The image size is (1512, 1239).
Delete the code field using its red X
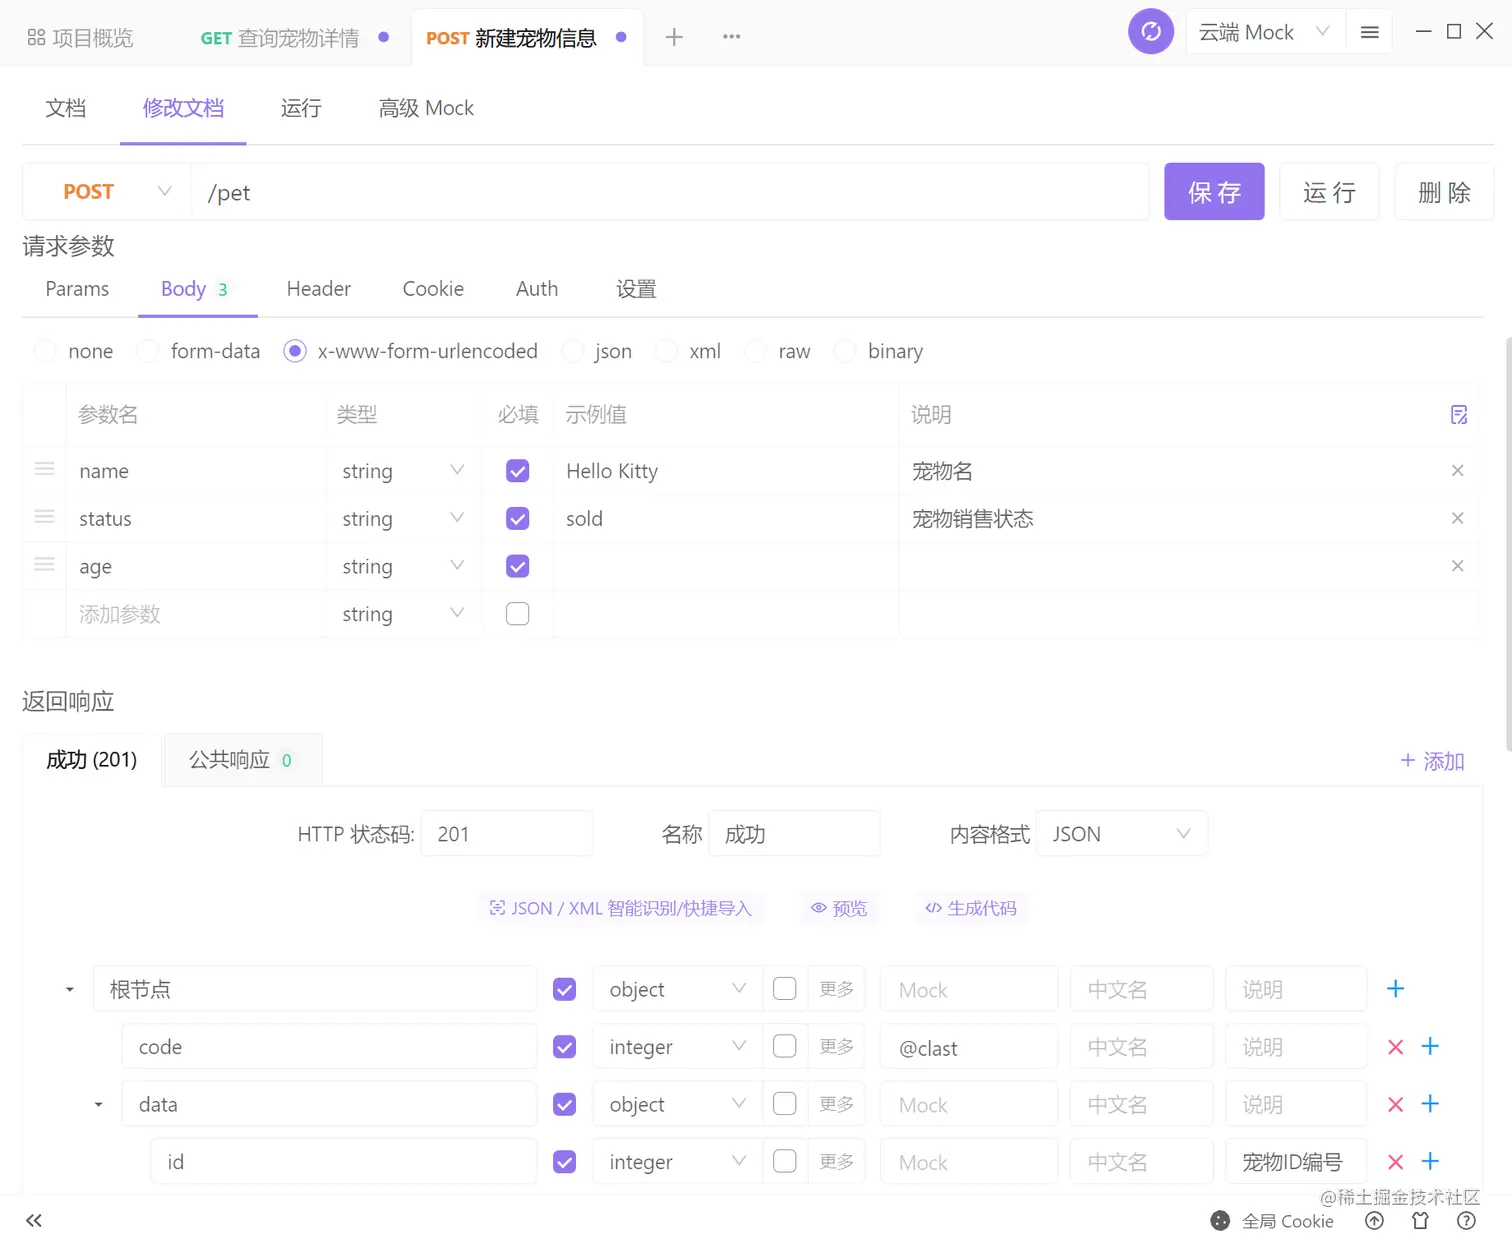1395,1046
